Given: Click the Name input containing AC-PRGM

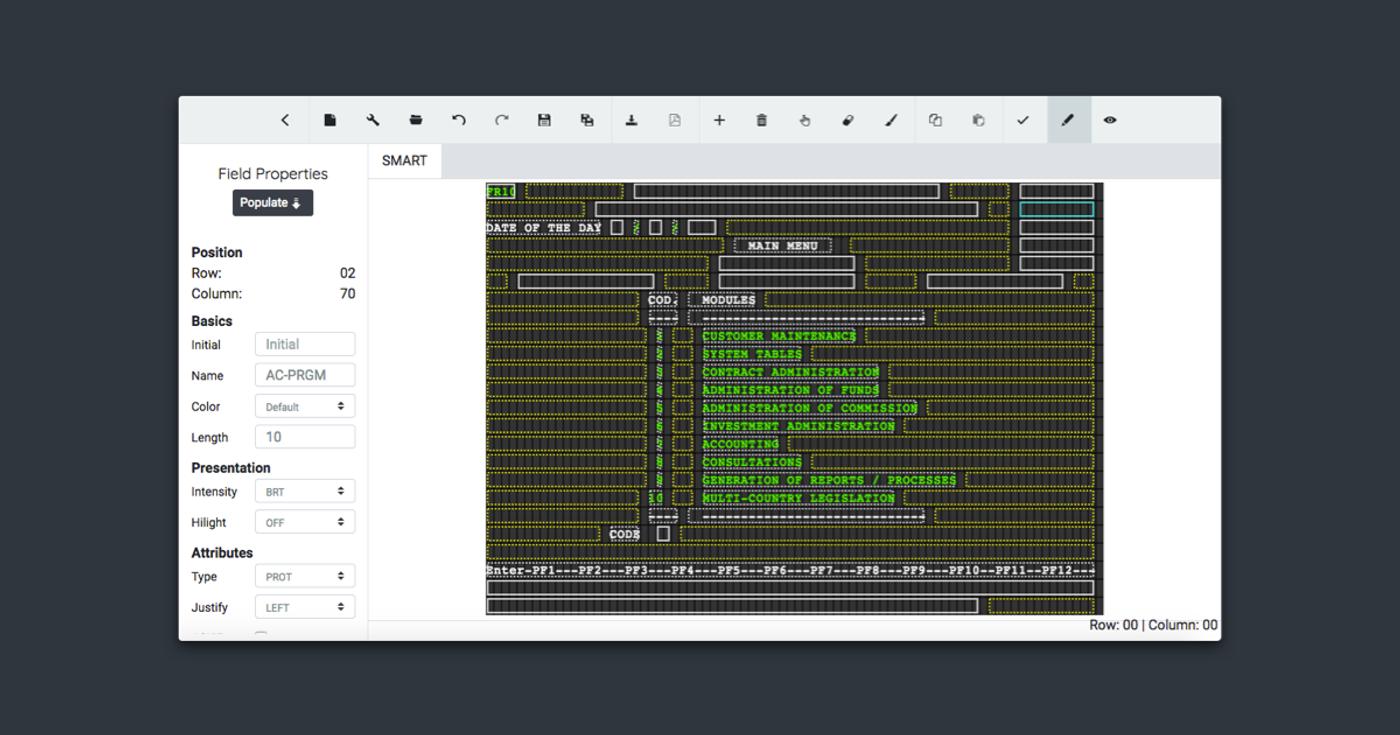Looking at the screenshot, I should (305, 374).
